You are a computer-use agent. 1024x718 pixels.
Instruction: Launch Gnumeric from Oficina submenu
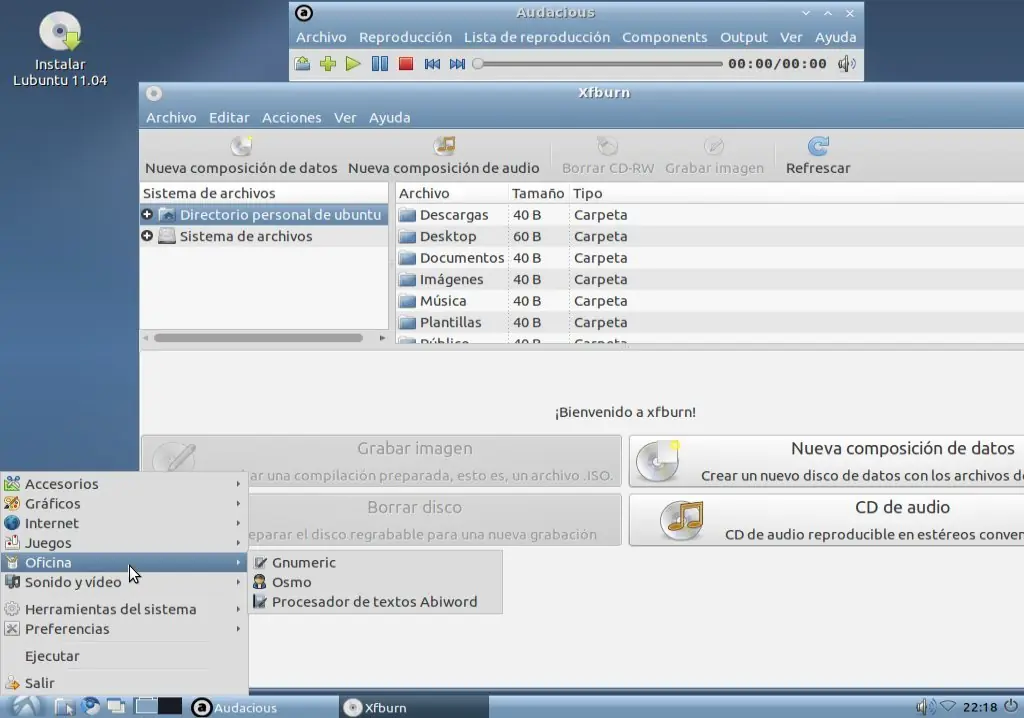pos(376,562)
